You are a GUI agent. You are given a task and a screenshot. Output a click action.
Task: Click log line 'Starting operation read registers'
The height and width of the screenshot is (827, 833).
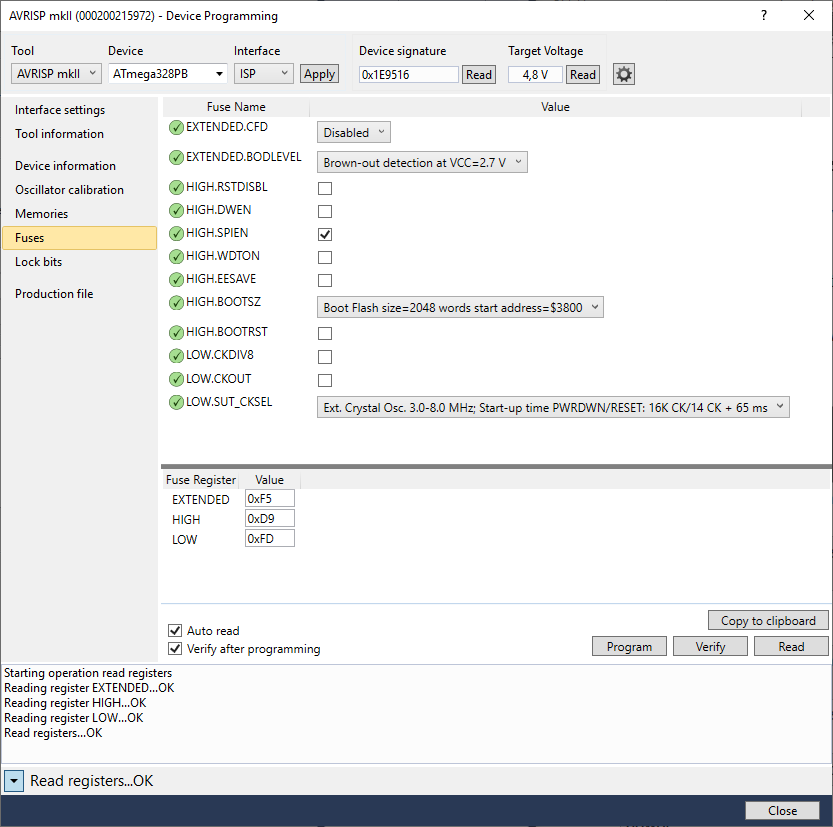point(88,673)
